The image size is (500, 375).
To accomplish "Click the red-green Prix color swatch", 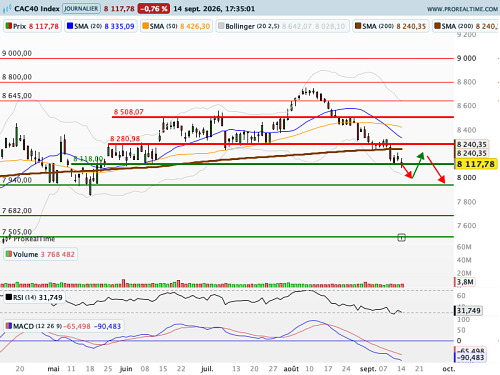I will pos(9,26).
